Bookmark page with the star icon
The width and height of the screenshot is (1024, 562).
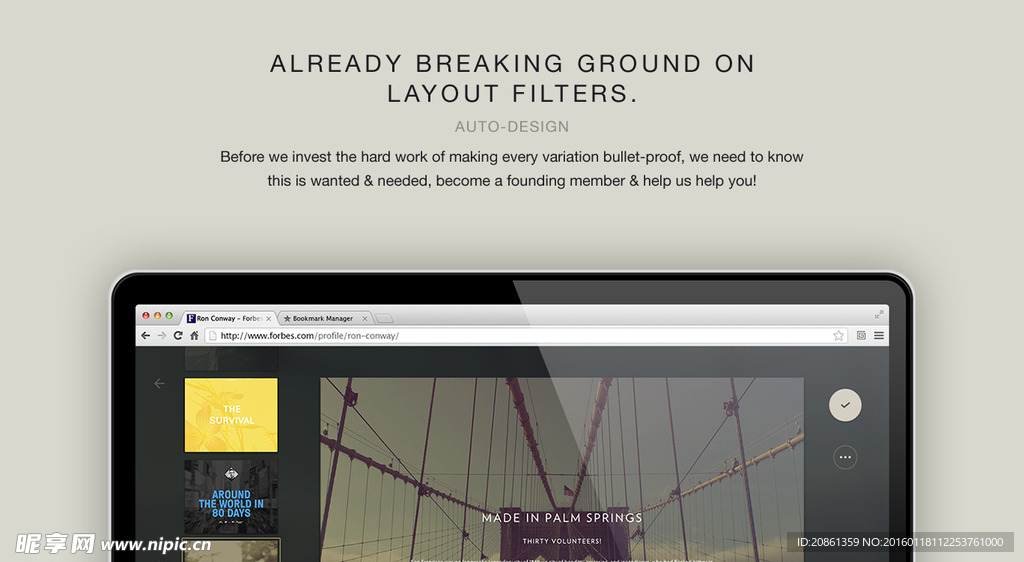[839, 336]
